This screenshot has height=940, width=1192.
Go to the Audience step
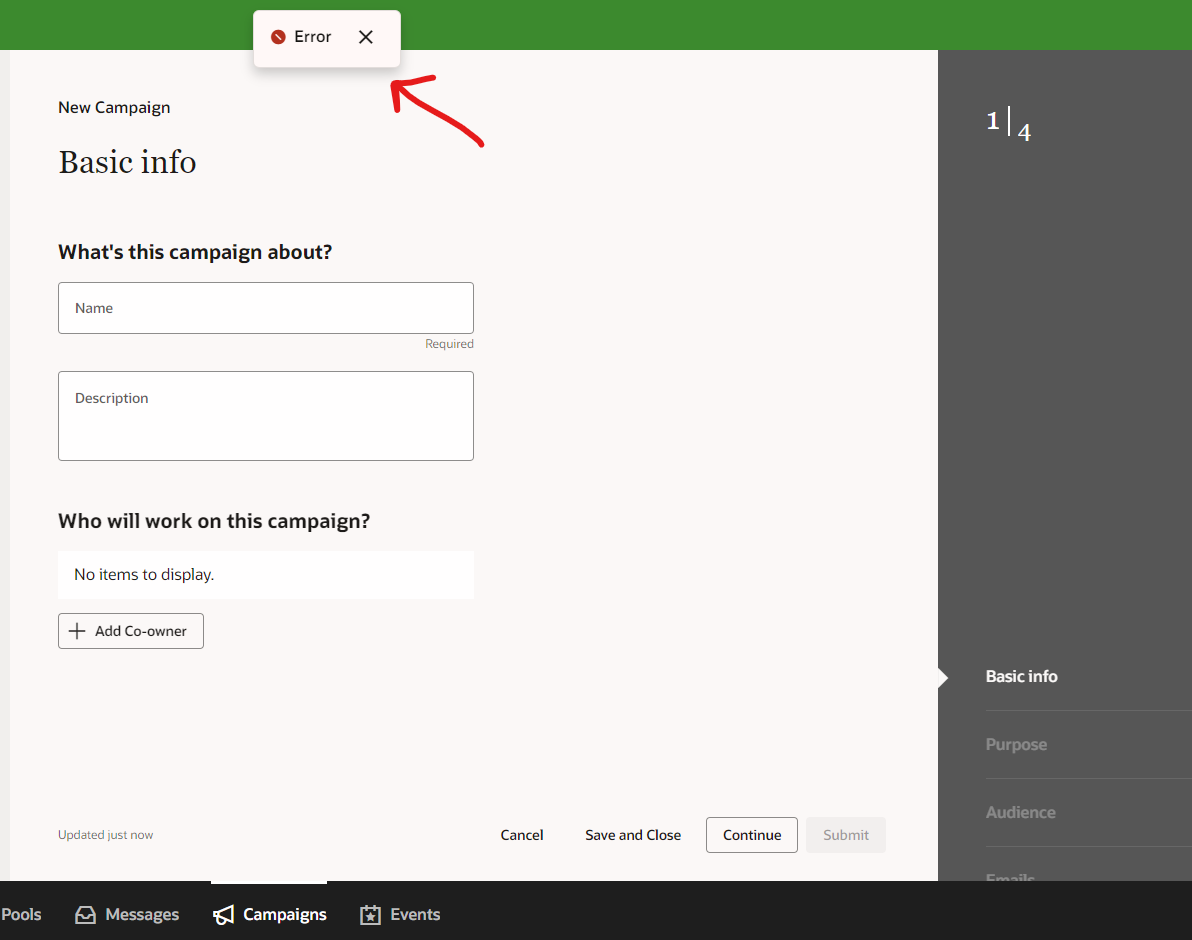point(1020,812)
